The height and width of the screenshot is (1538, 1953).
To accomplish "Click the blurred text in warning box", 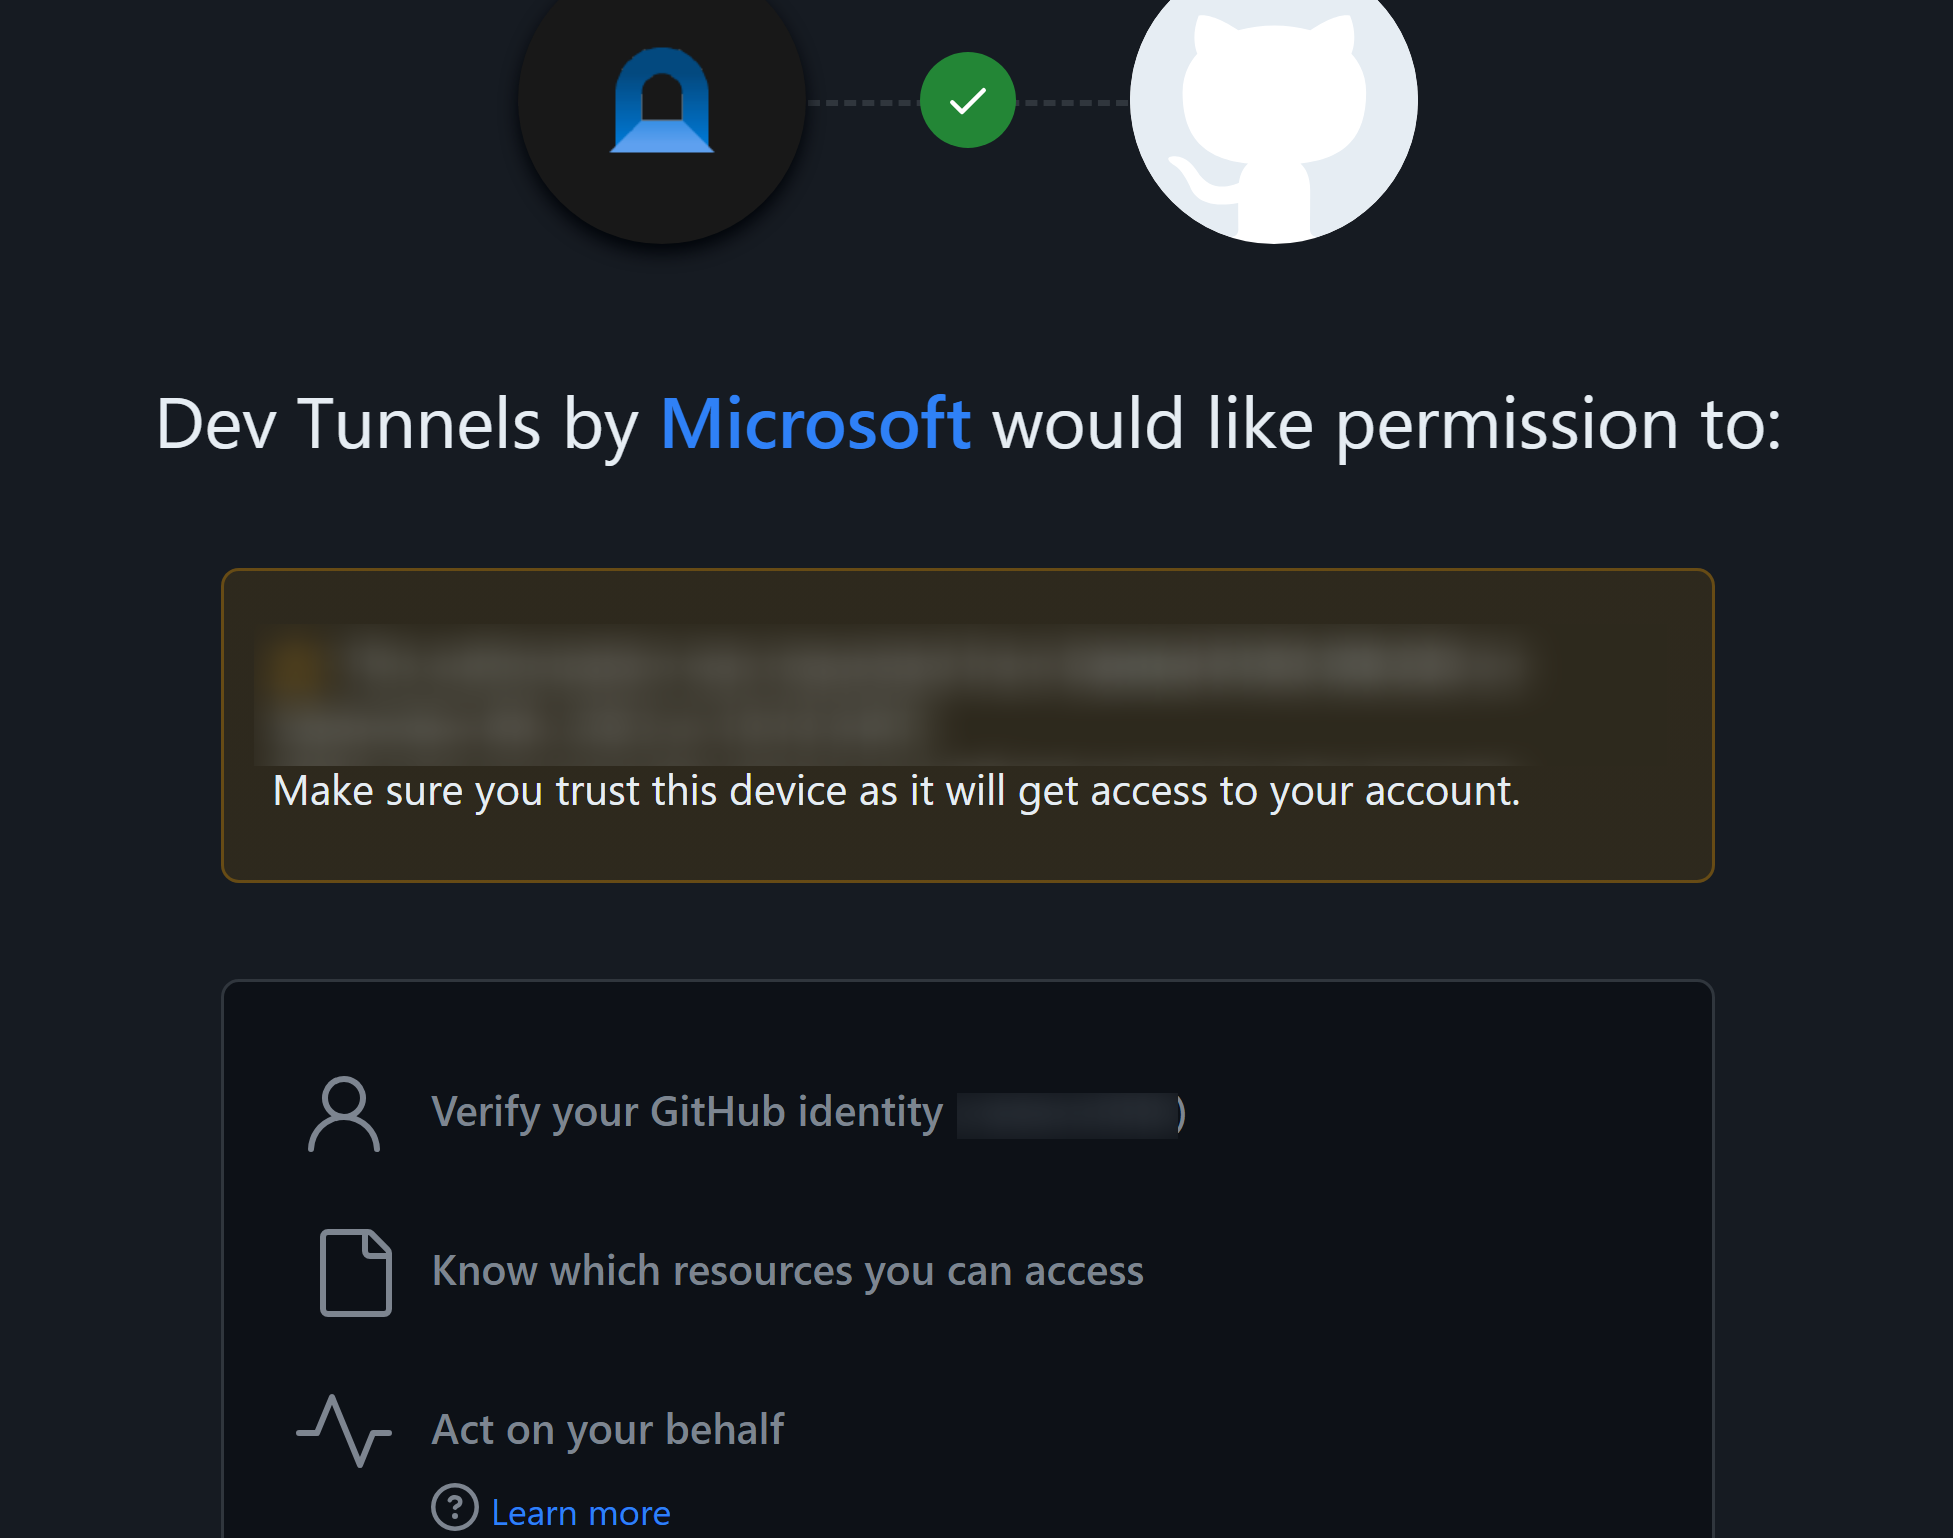I will pyautogui.click(x=896, y=694).
